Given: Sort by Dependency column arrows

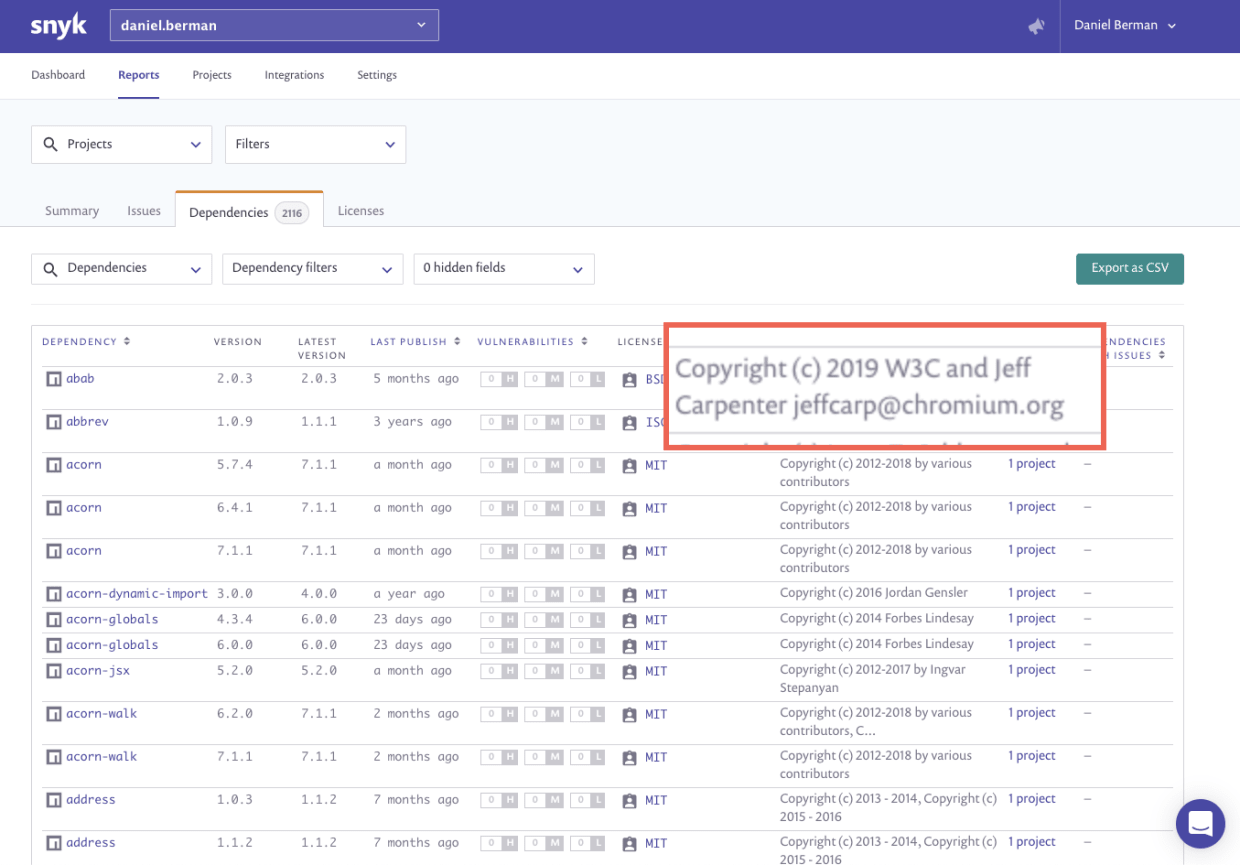Looking at the screenshot, I should (x=127, y=342).
